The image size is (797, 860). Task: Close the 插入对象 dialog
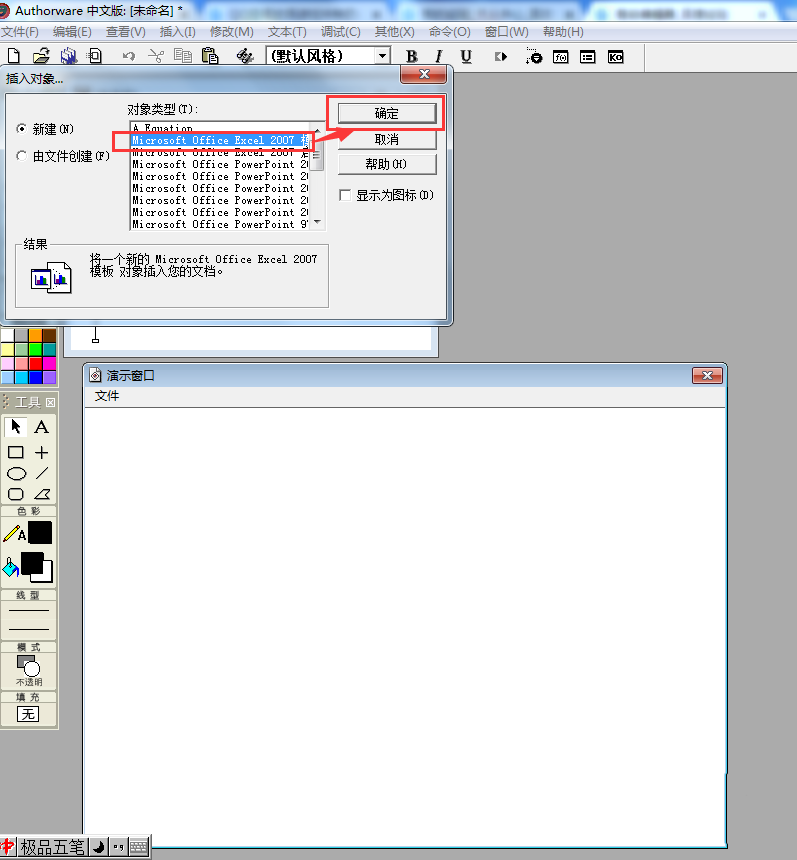(x=423, y=74)
